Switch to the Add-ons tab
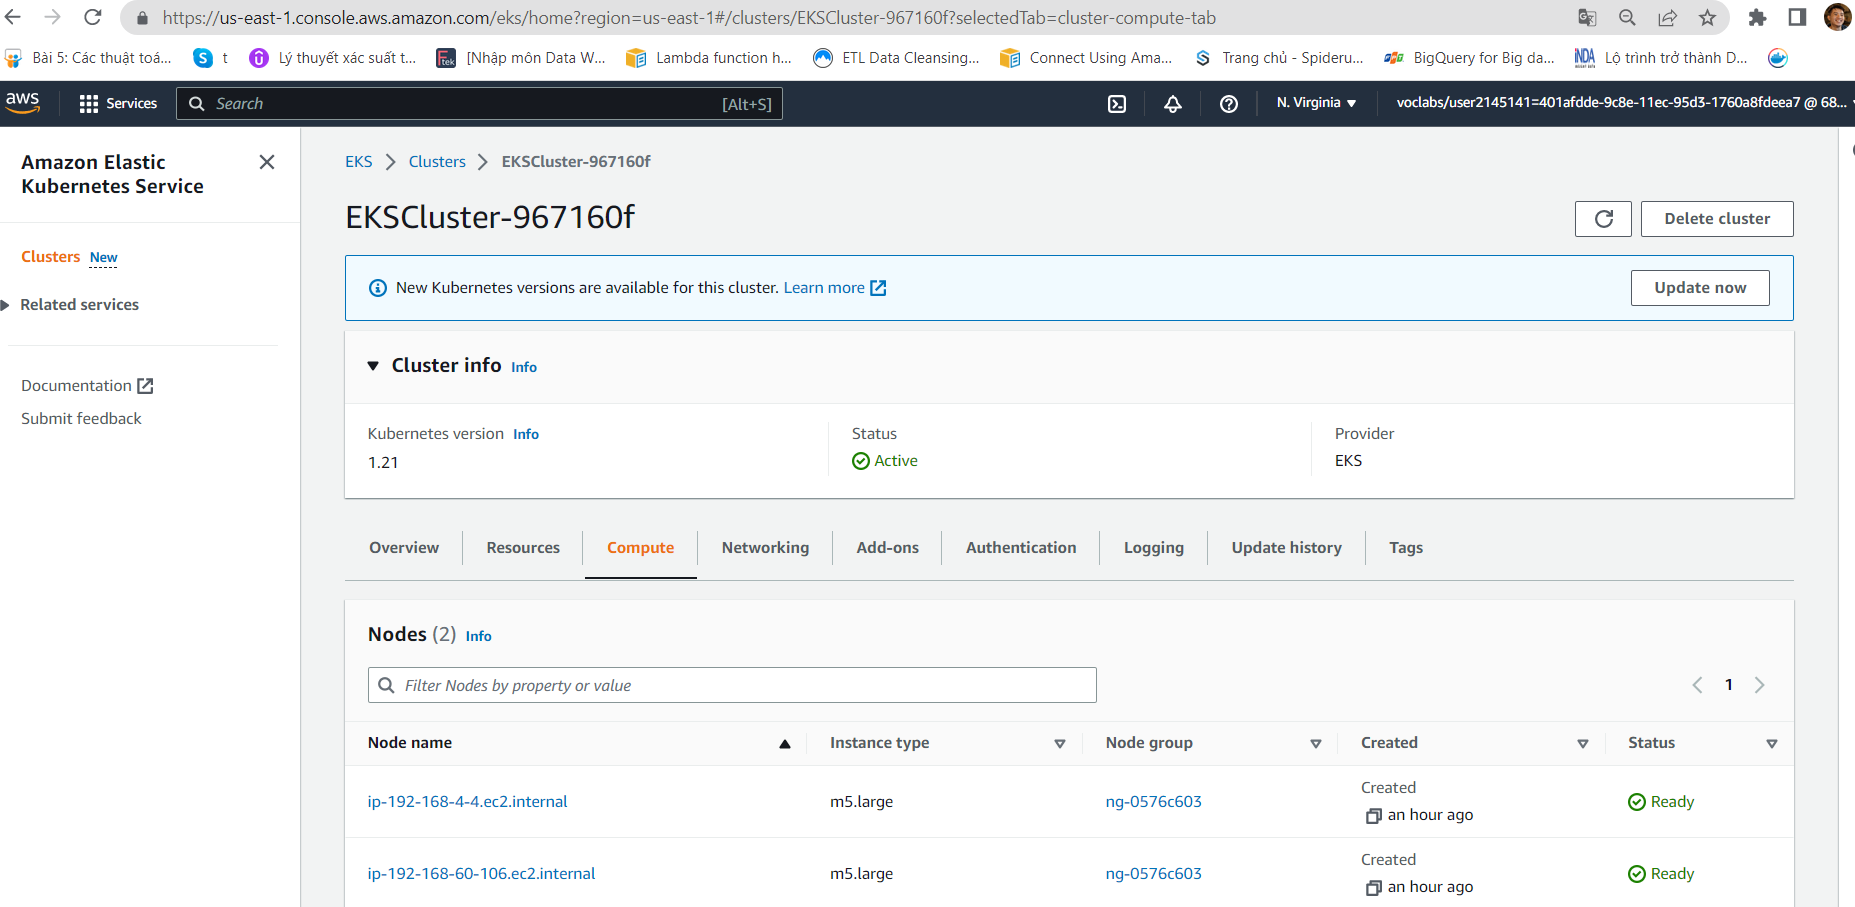The width and height of the screenshot is (1855, 907). [887, 548]
